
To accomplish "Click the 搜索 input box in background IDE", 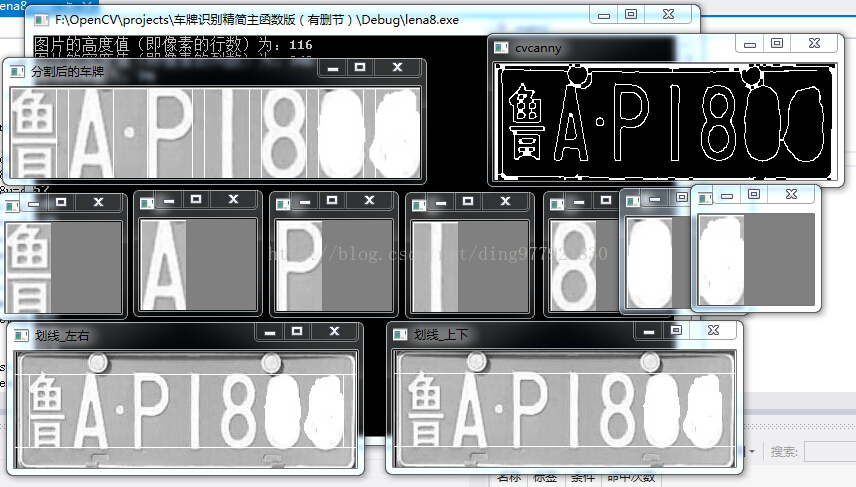I will [830, 452].
